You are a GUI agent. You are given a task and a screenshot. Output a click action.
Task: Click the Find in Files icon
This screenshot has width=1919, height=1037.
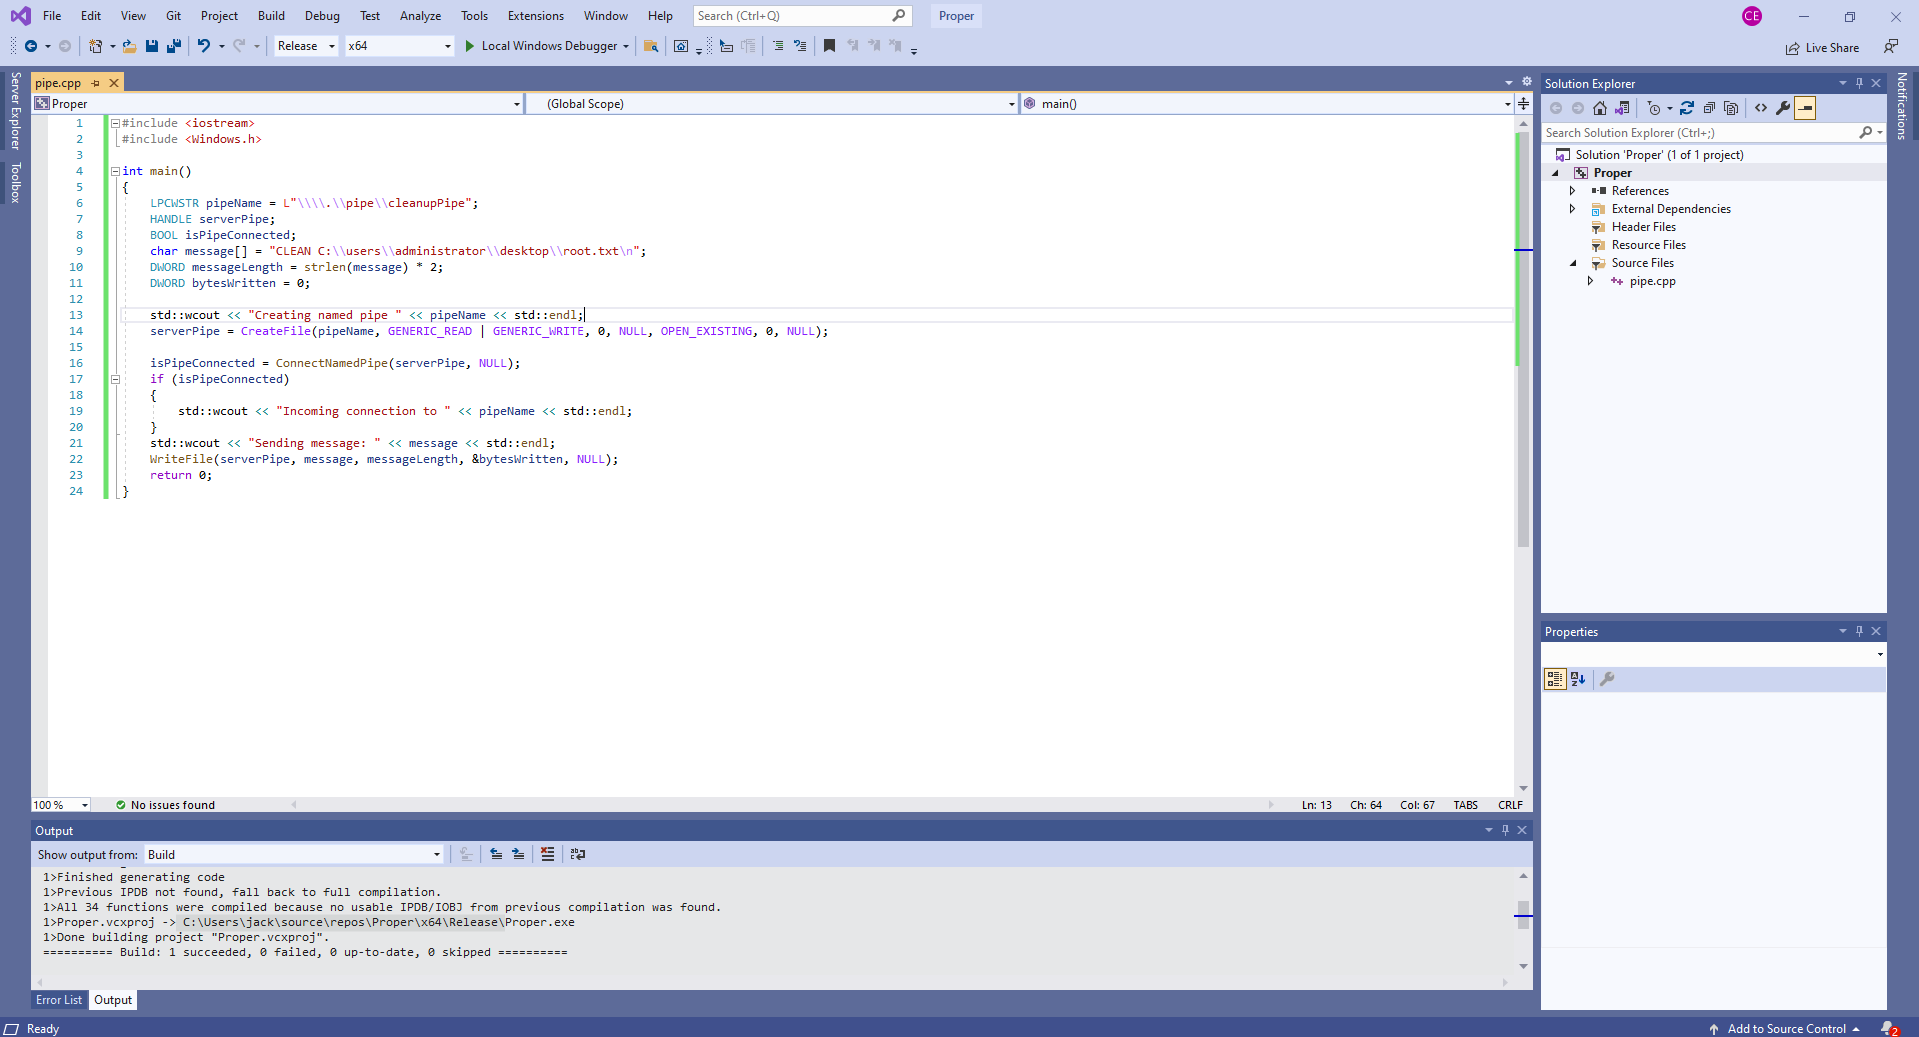point(651,46)
